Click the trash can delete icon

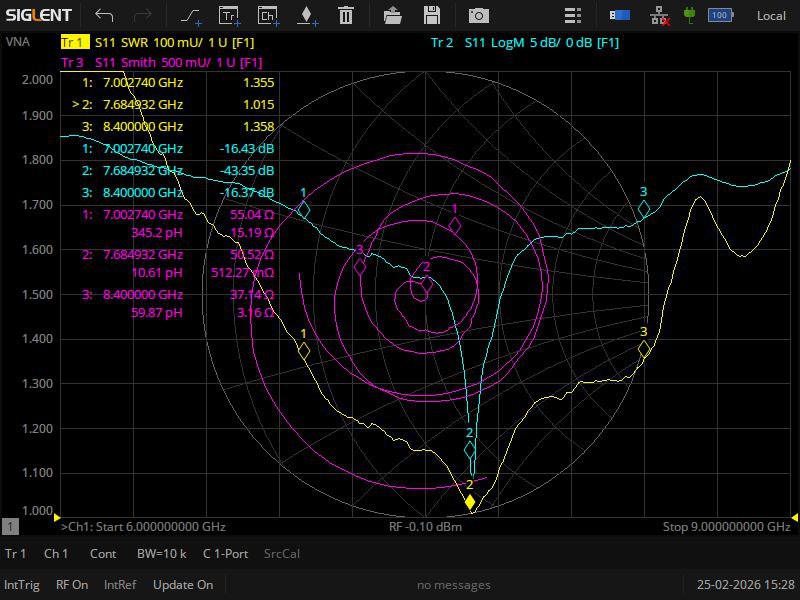point(345,15)
